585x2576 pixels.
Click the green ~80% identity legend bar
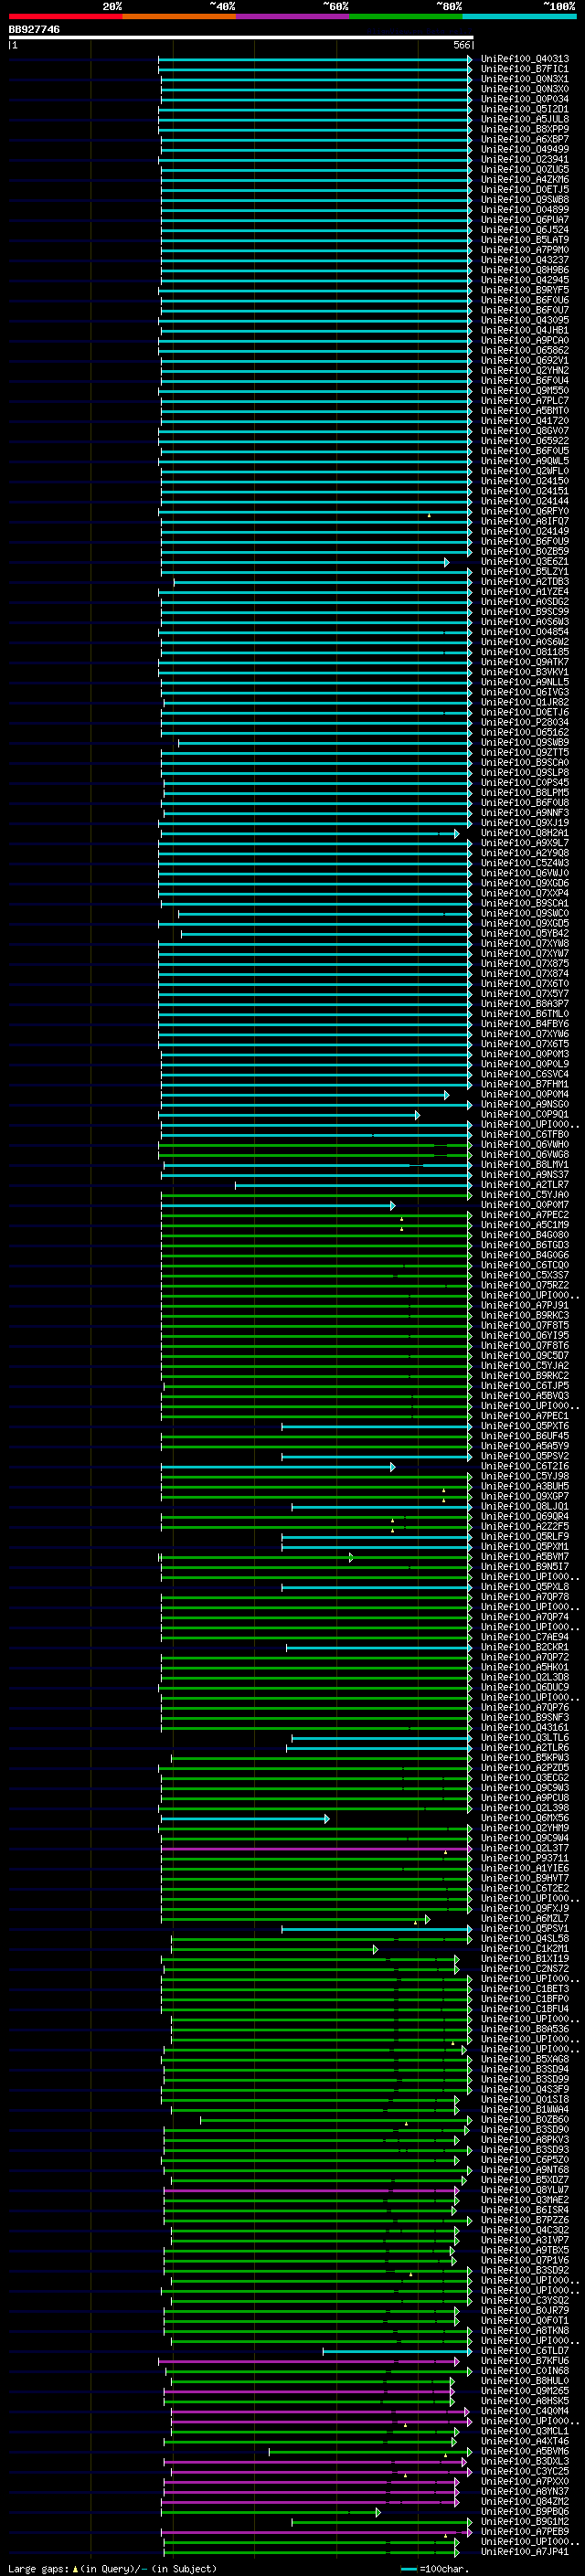click(406, 17)
